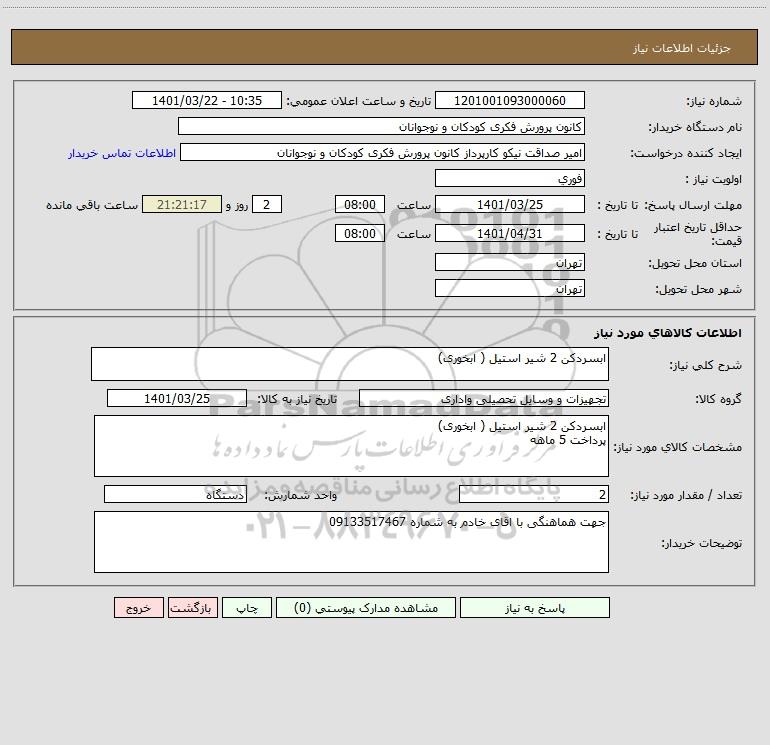Click the مهلت ارسال پاسخ label
This screenshot has width=770, height=745.
(x=693, y=205)
